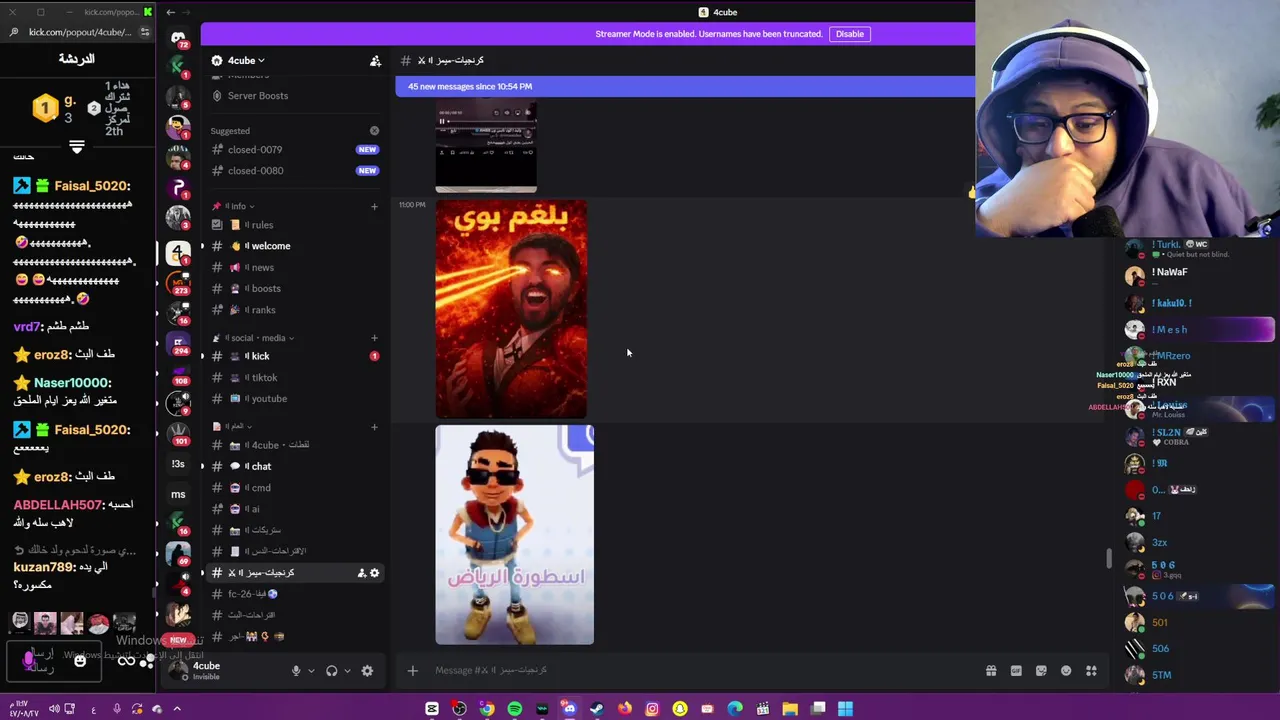Screen dimensions: 1280x720
Task: Open File Explorer from the taskbar
Action: point(790,709)
